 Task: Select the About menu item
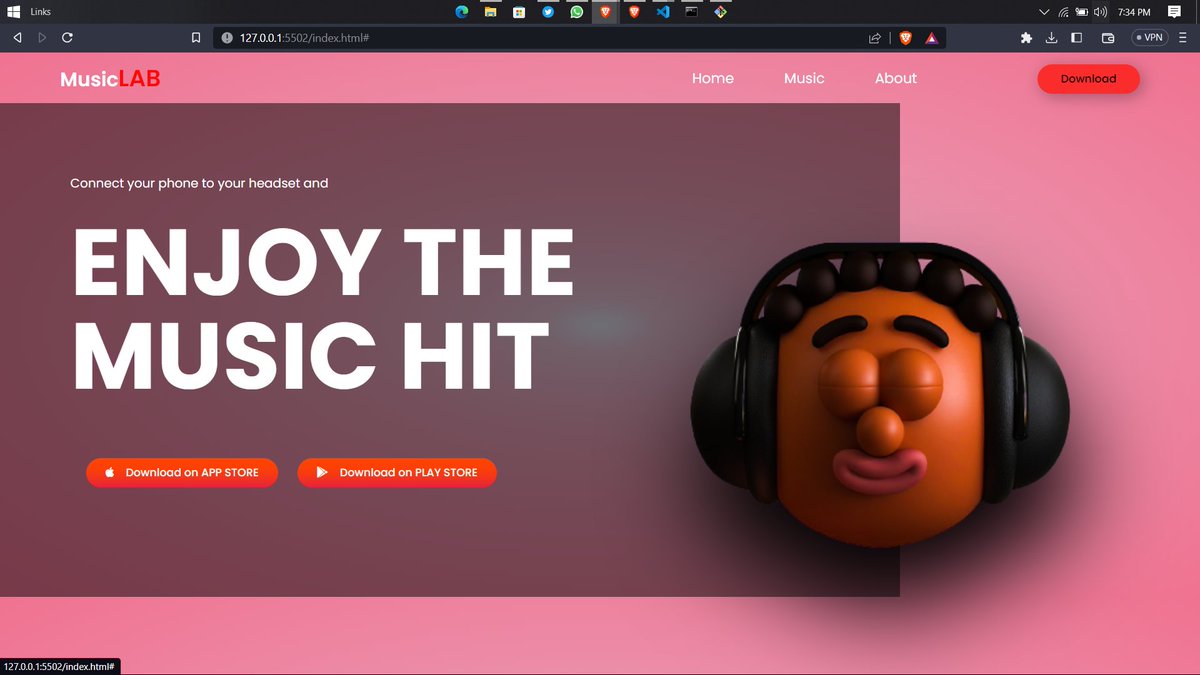pos(895,78)
